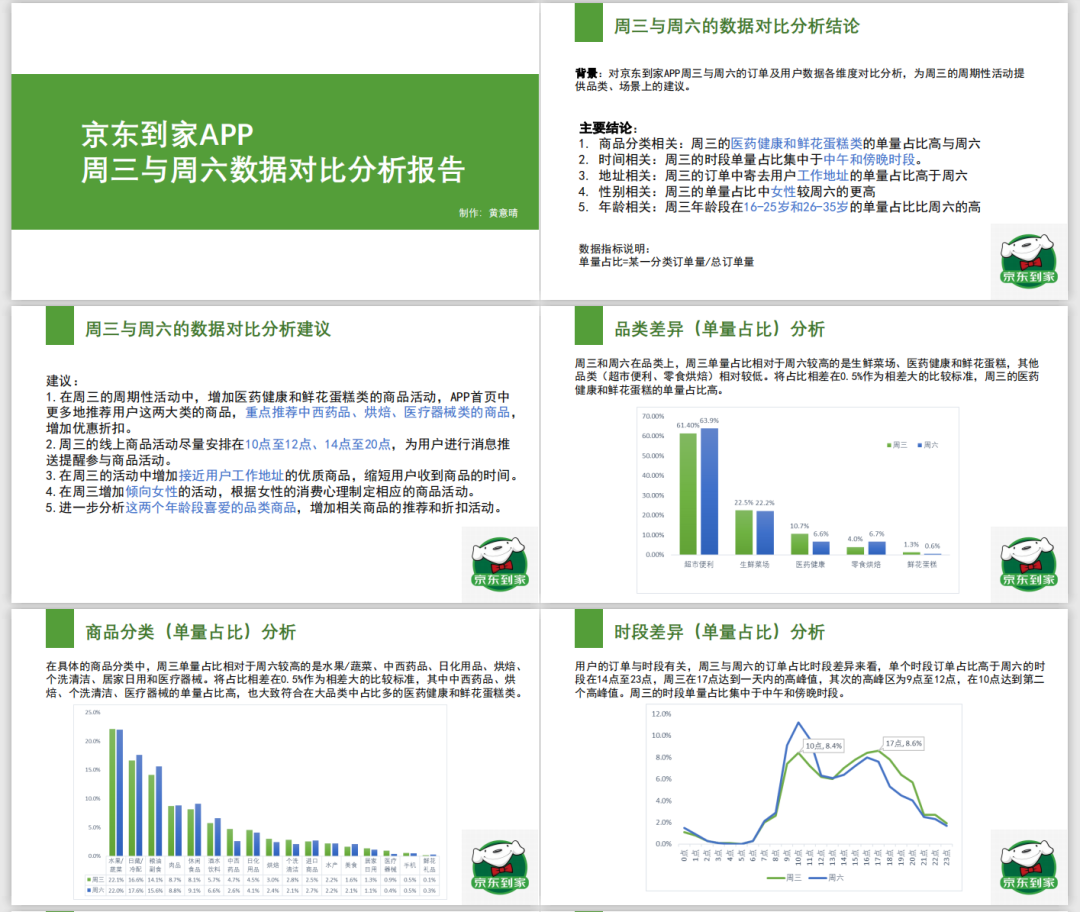Click the JD Daojia logo on the 品类差异 slide

click(1028, 563)
